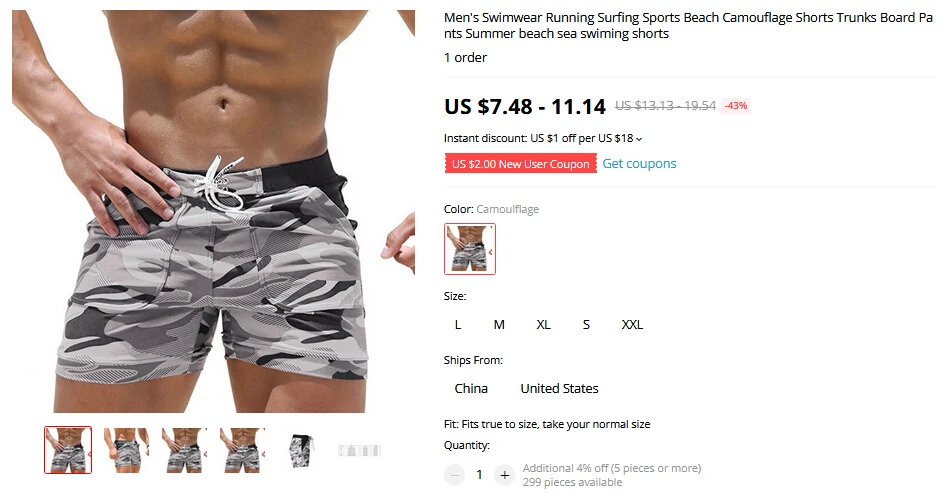
Task: Open the fourth product thumbnail
Action: [x=242, y=450]
